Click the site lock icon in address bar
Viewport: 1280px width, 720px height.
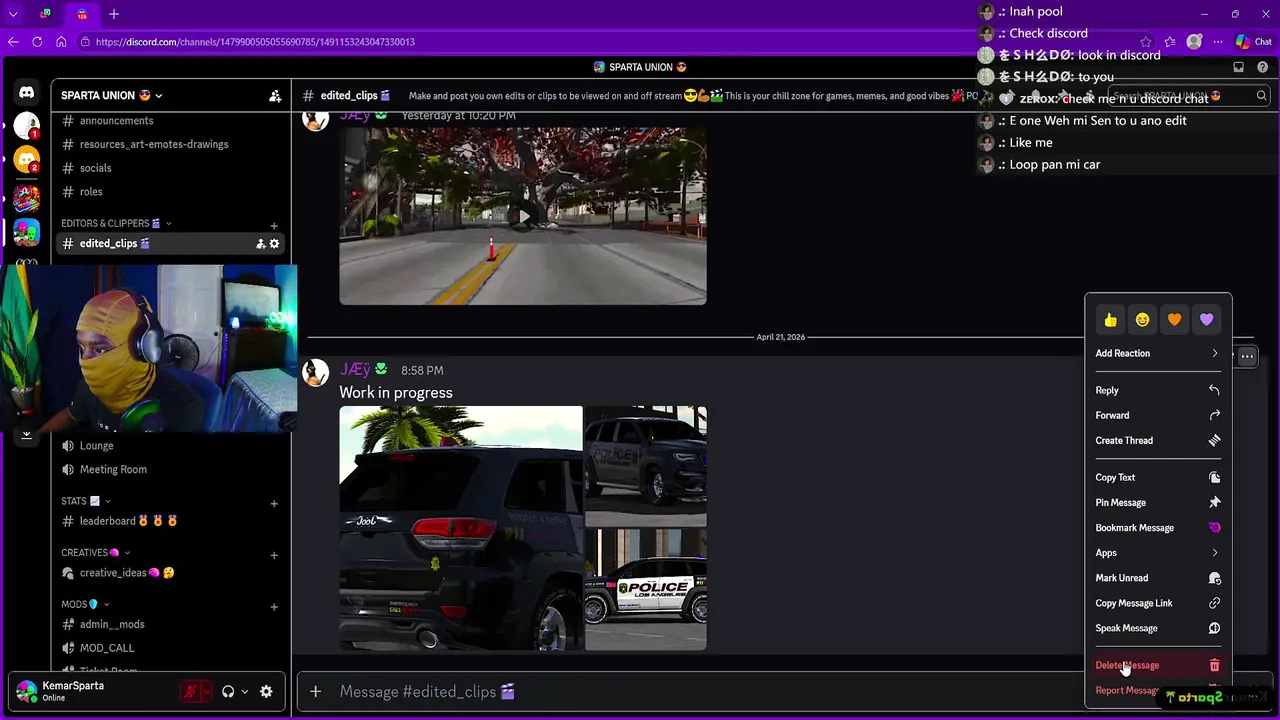click(86, 42)
